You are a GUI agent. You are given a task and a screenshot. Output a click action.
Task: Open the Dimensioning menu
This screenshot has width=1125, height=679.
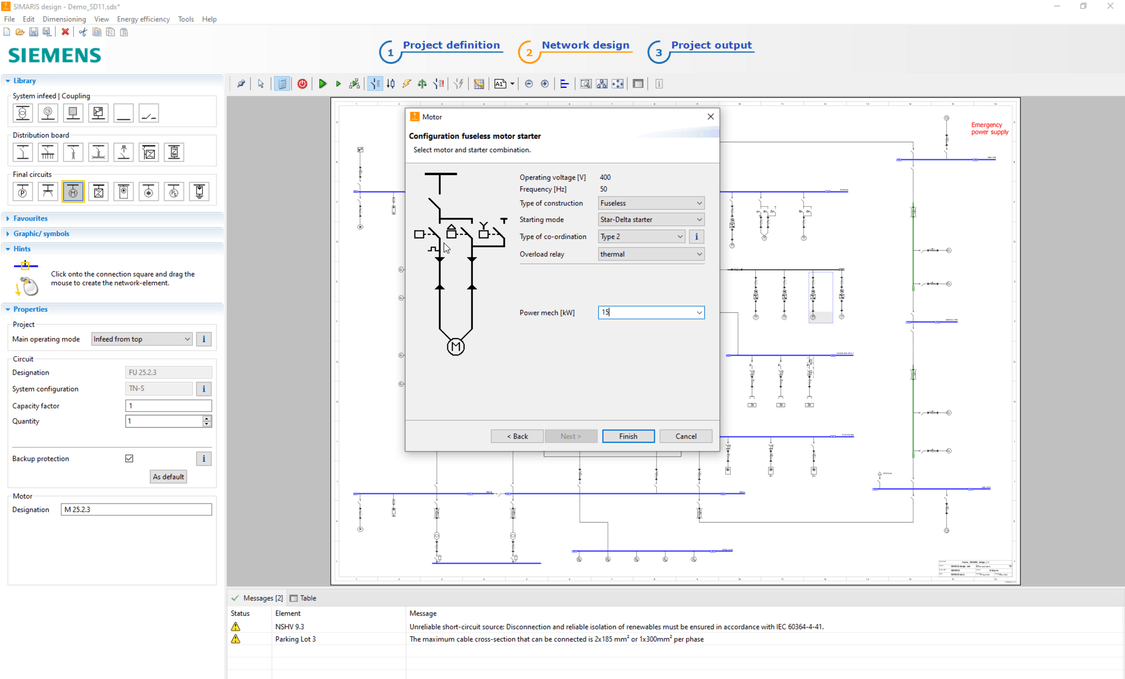pyautogui.click(x=64, y=19)
